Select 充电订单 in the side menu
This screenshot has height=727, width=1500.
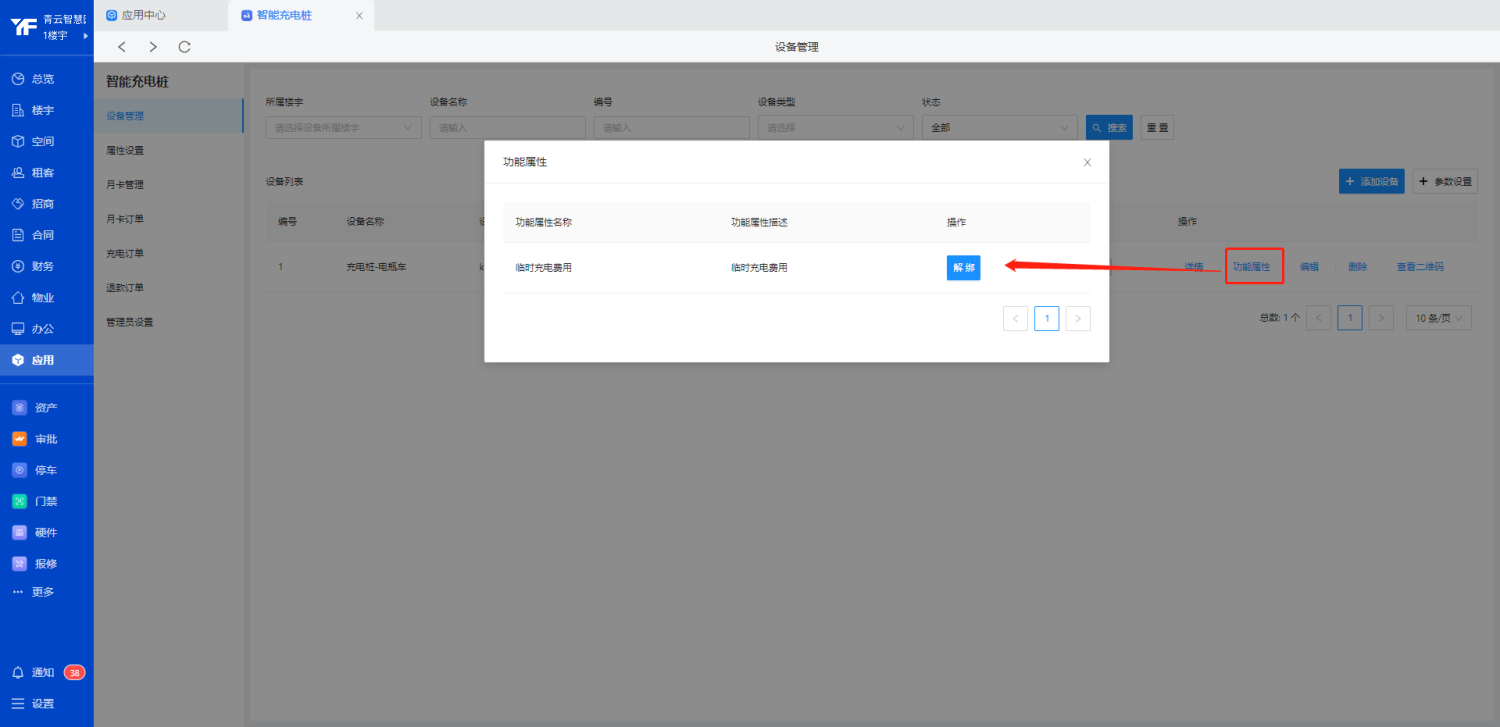[x=125, y=253]
